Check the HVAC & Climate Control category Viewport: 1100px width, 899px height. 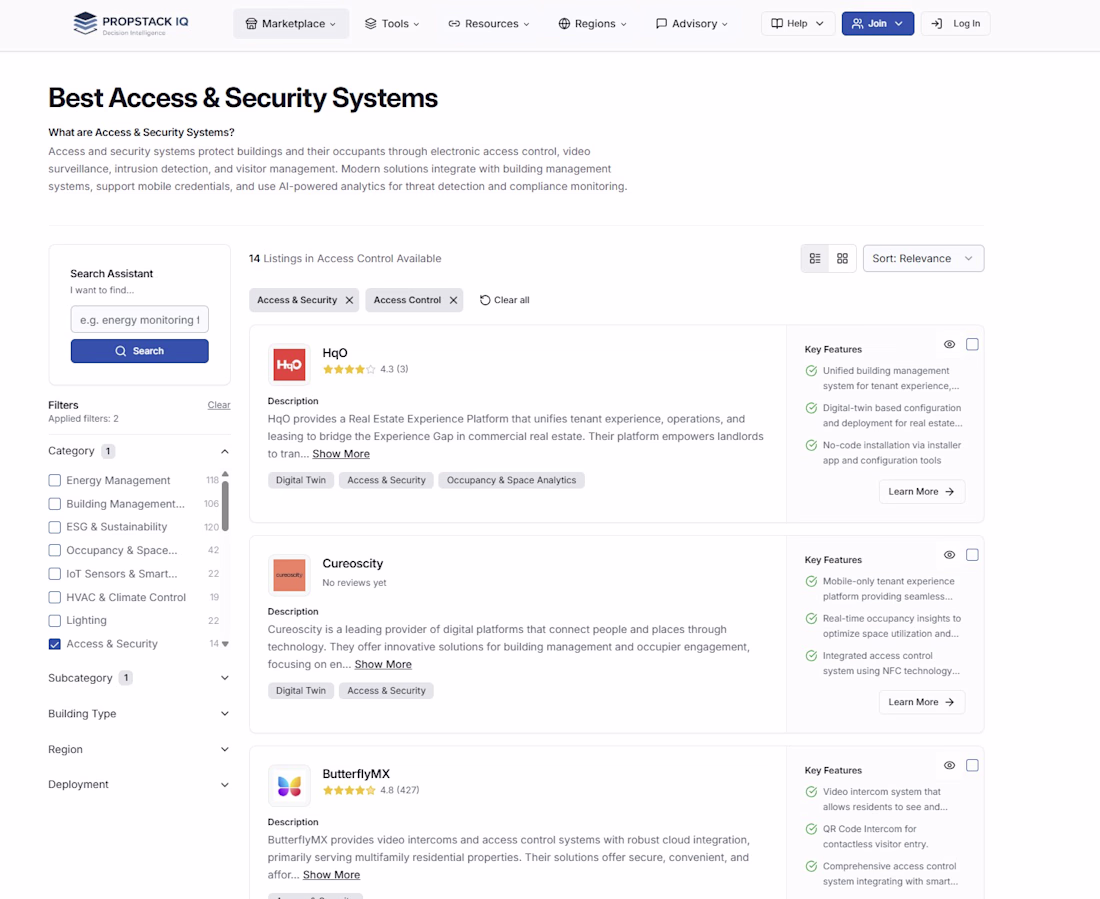click(54, 597)
